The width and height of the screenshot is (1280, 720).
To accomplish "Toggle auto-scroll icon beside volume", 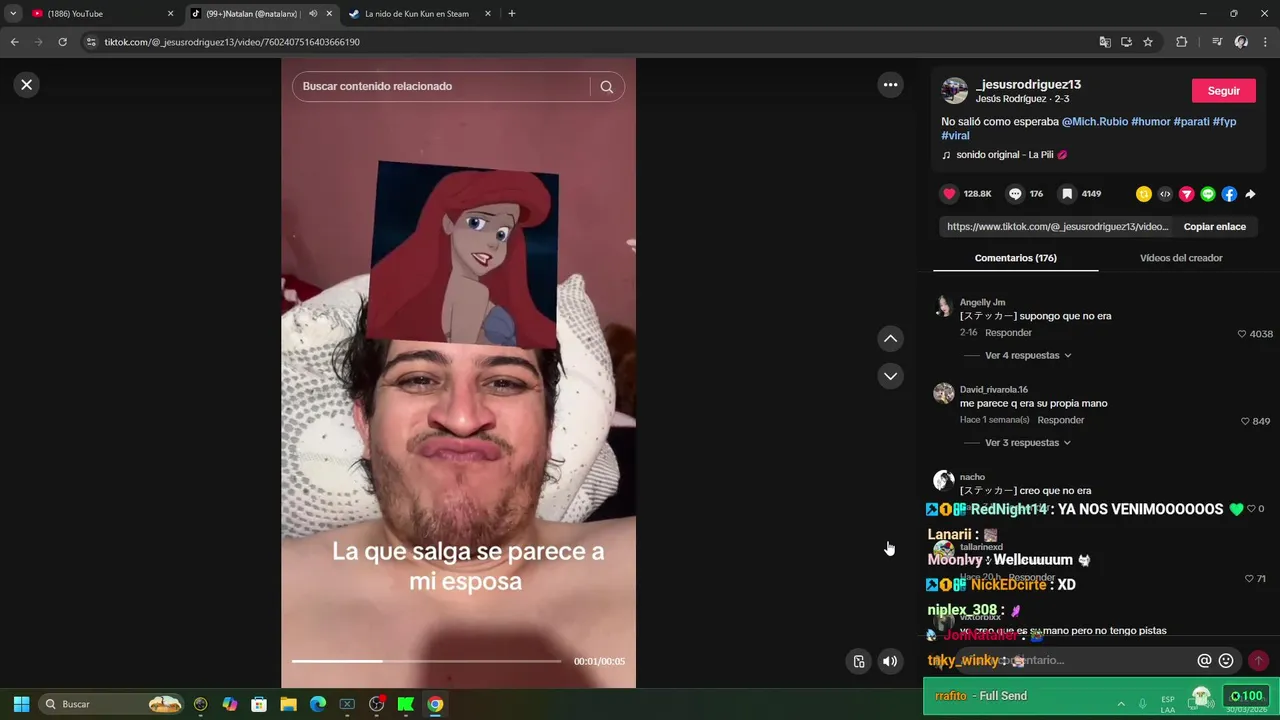I will pyautogui.click(x=858, y=661).
